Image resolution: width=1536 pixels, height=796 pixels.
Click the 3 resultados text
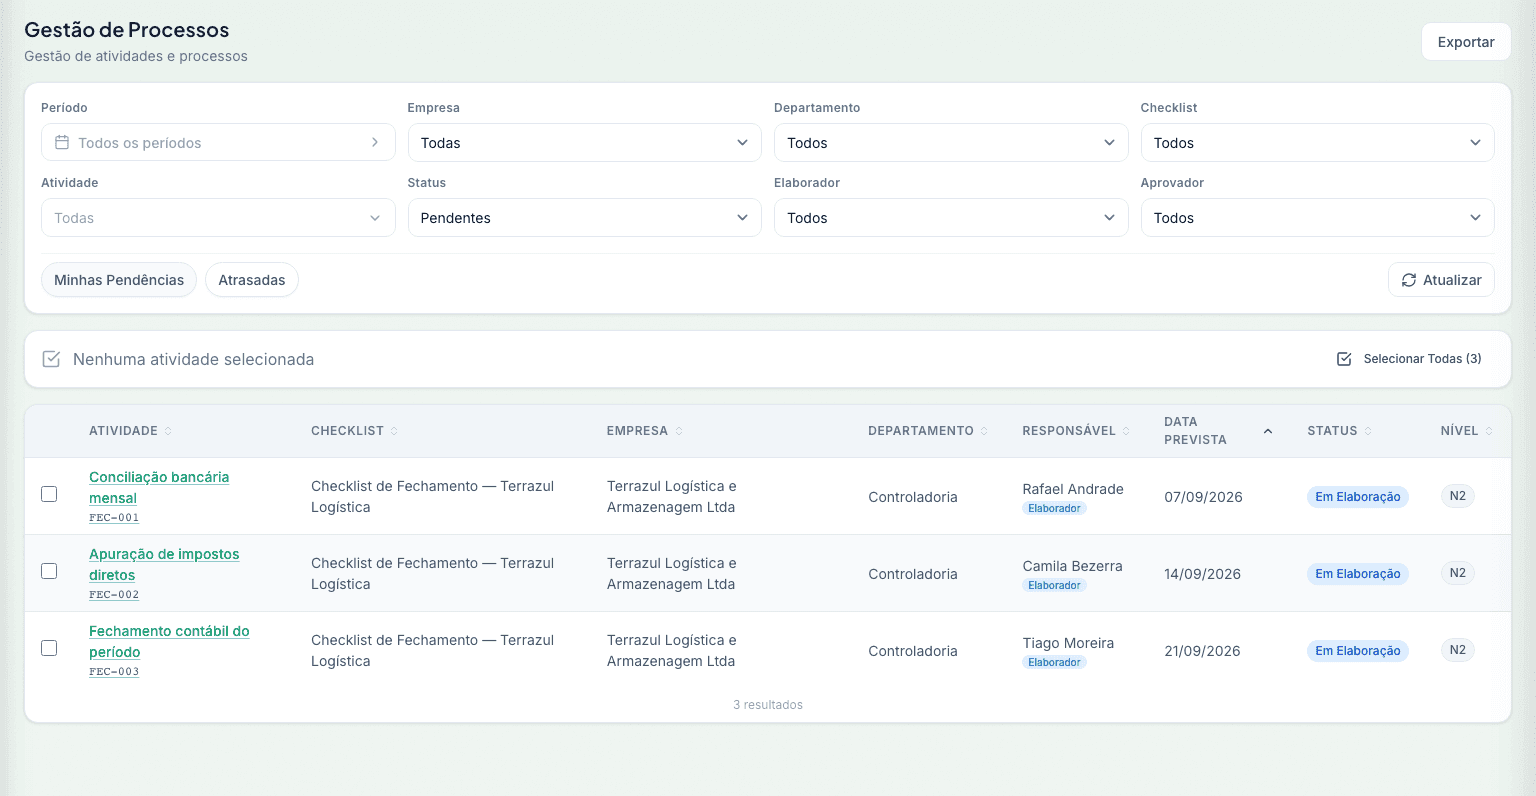click(768, 705)
